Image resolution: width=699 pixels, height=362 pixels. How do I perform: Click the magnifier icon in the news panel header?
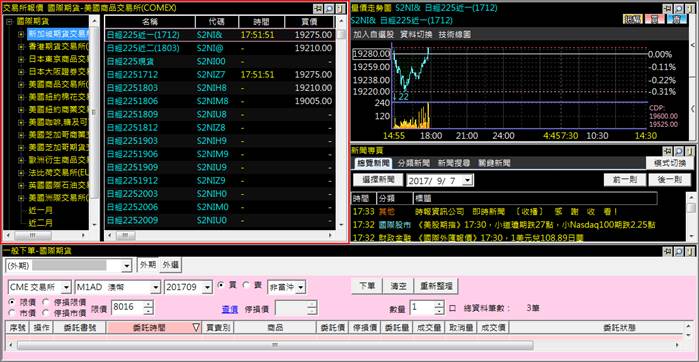tap(678, 151)
